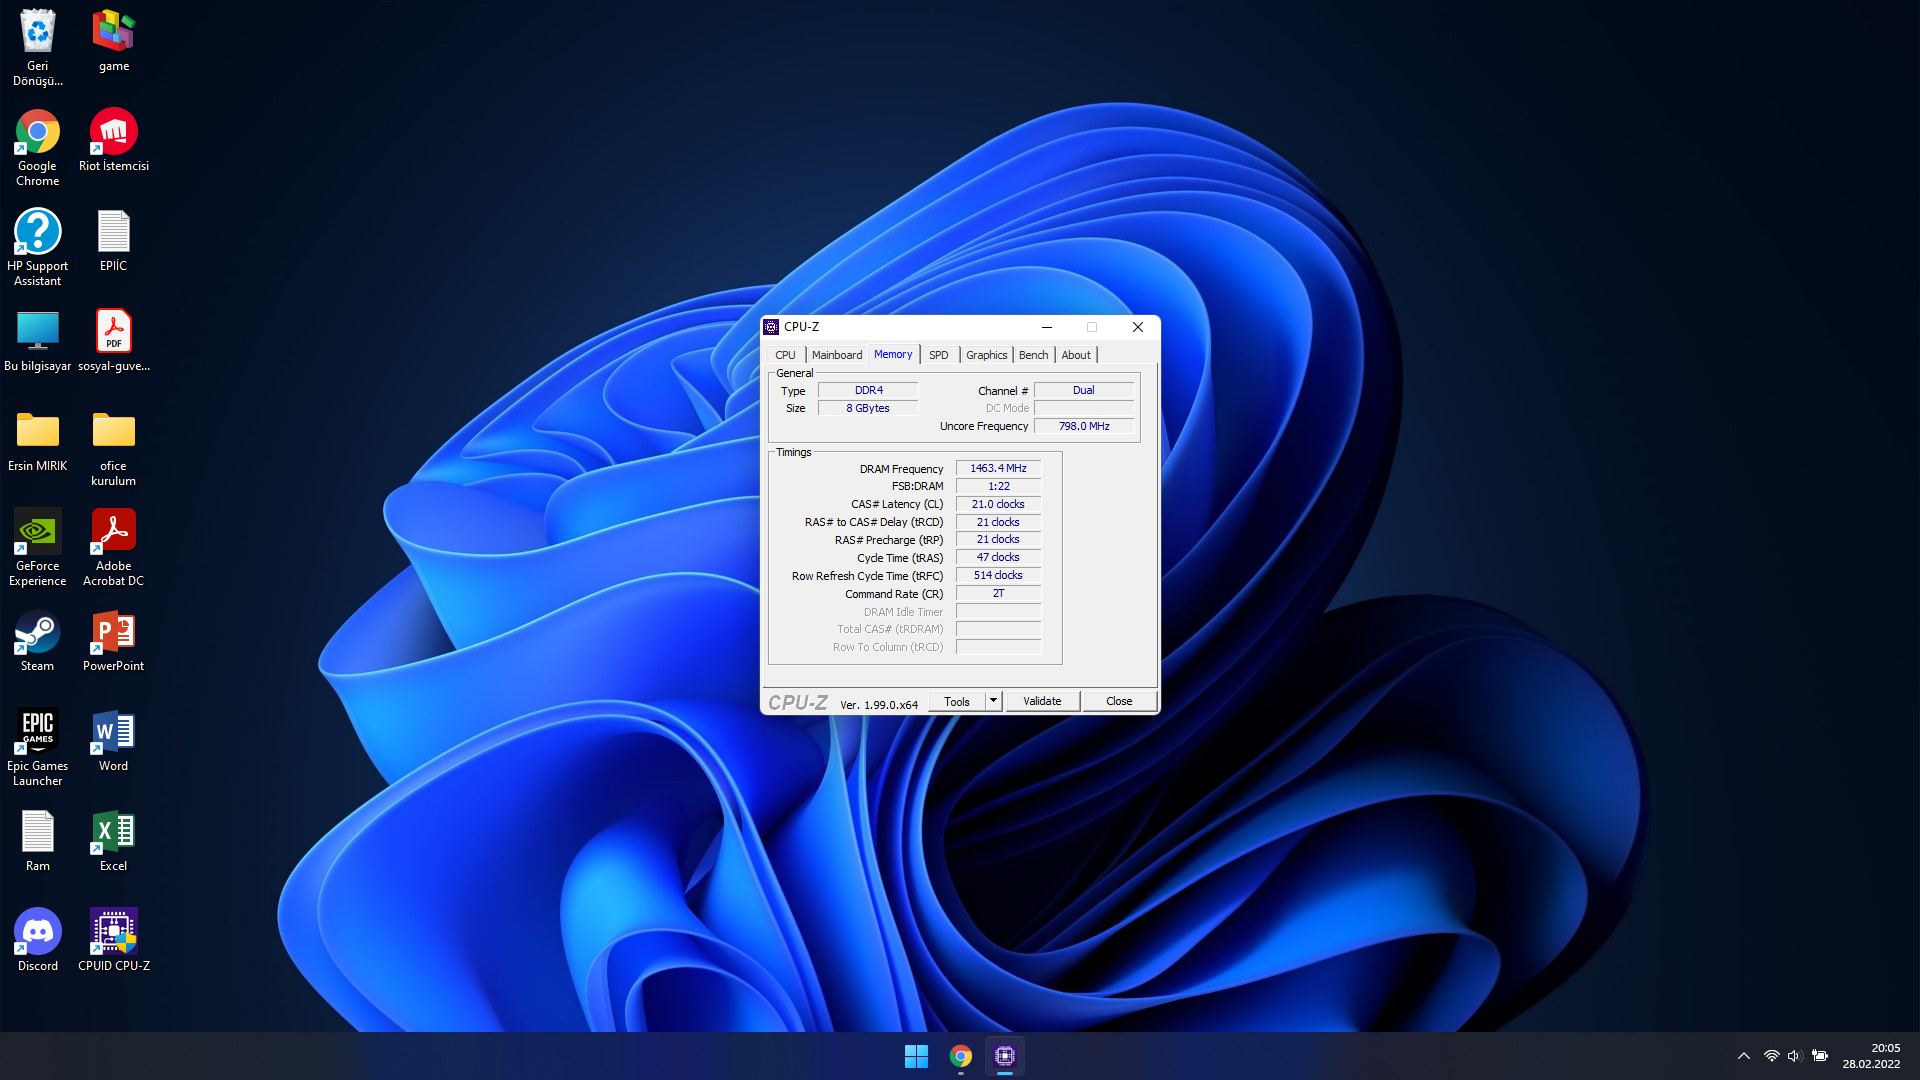Open the Riot İstemcisi desktop icon
Image resolution: width=1920 pixels, height=1080 pixels.
click(113, 134)
